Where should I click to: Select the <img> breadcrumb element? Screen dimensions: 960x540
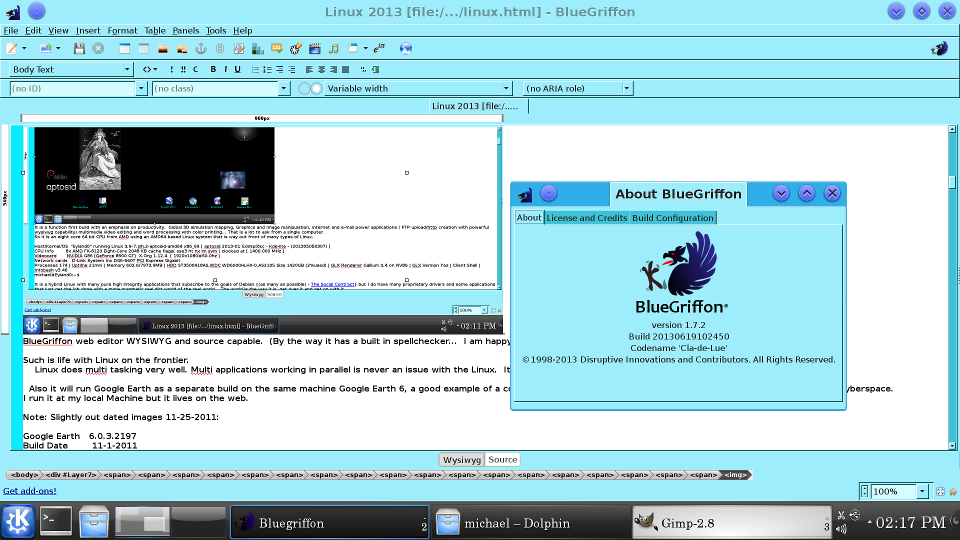(x=735, y=475)
